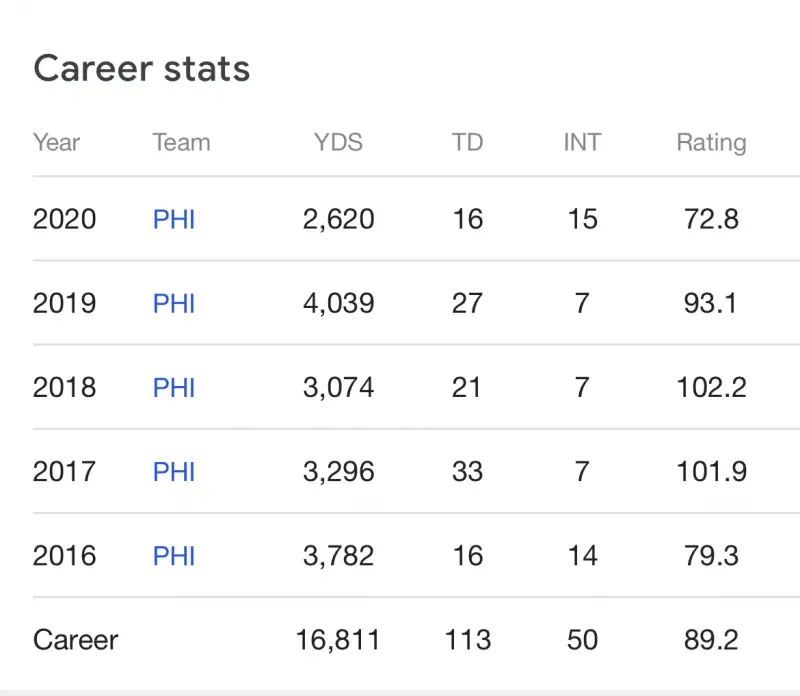Open the PHI team link for 2017

click(174, 471)
